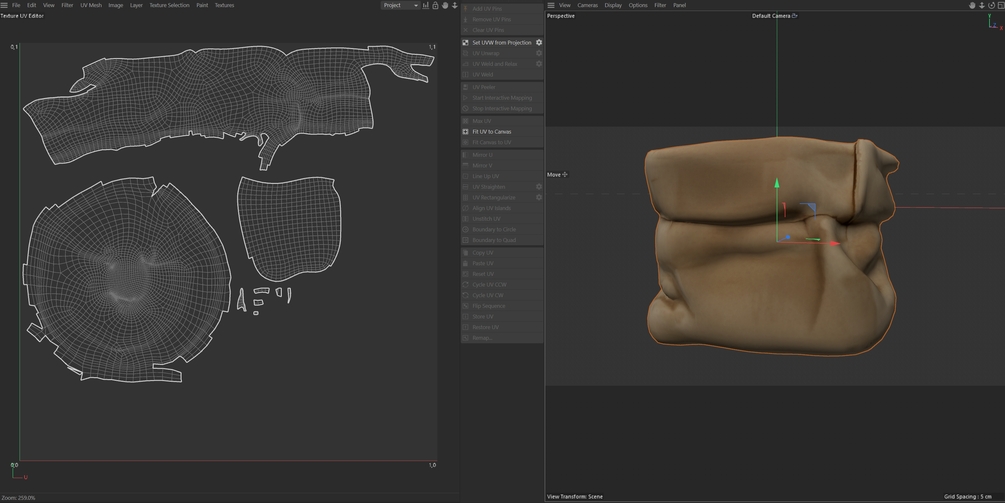Select the UV editor pan hand icon
Image resolution: width=1005 pixels, height=503 pixels.
point(445,5)
